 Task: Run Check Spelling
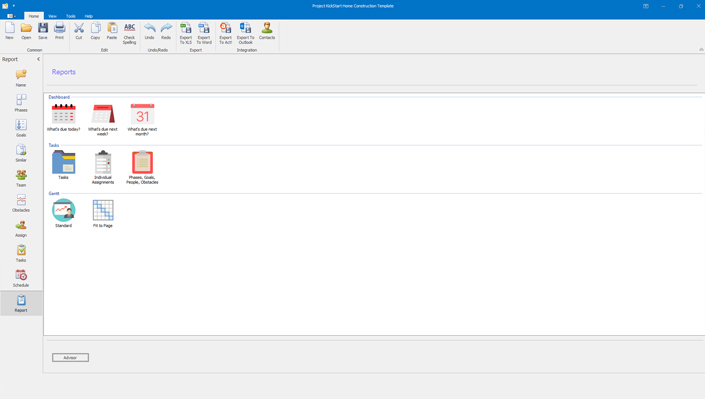pos(129,33)
